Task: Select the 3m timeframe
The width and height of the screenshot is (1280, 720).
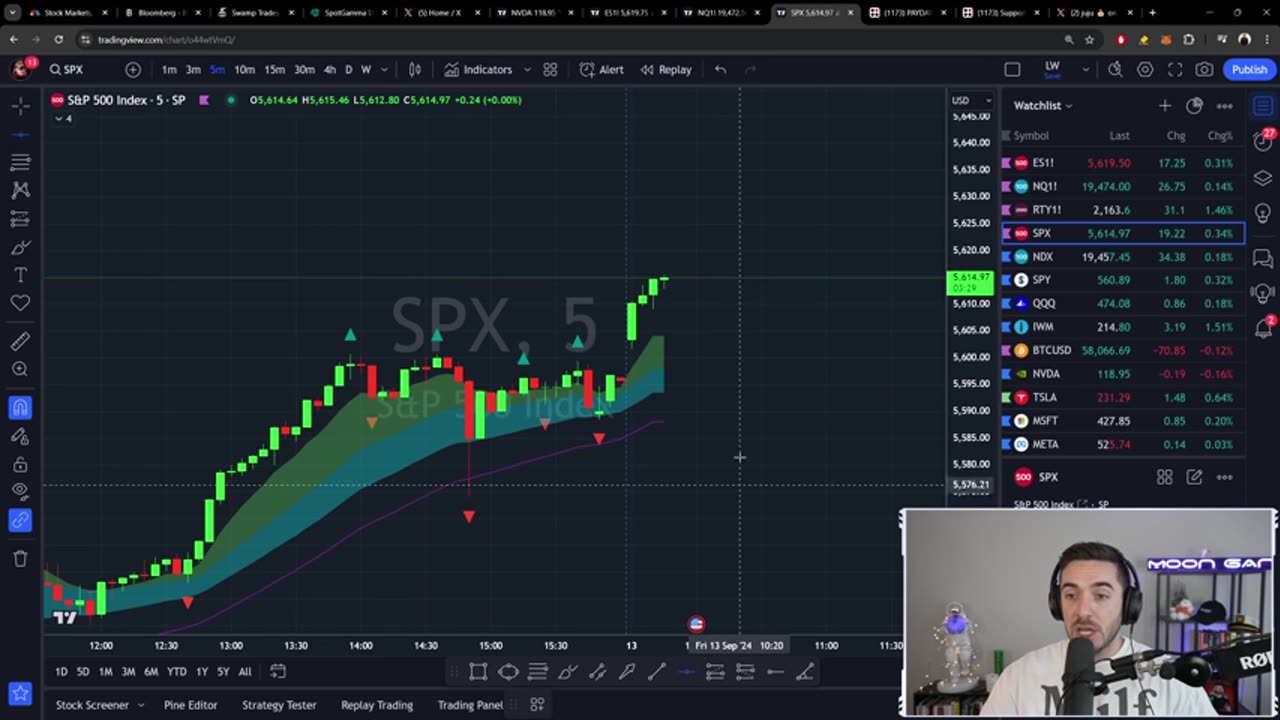Action: pos(193,69)
